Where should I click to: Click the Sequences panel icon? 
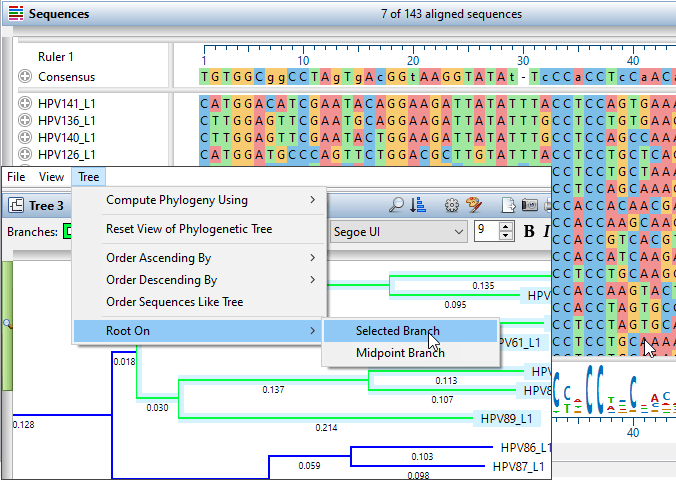coord(16,13)
